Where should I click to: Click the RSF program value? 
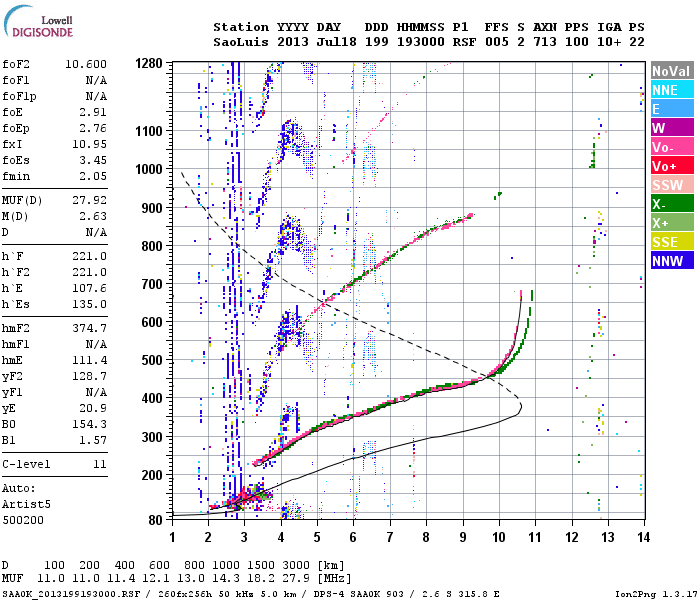pos(464,42)
